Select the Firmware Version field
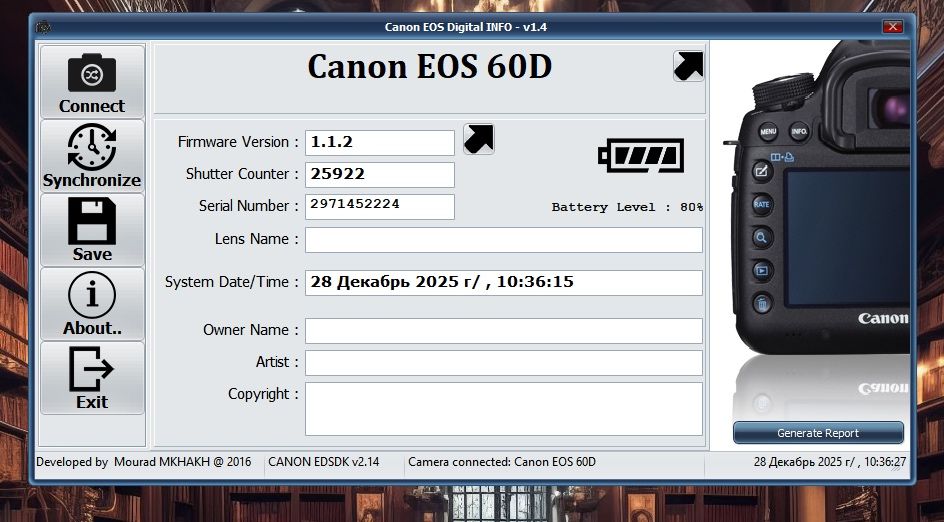The height and width of the screenshot is (522, 944). click(380, 143)
